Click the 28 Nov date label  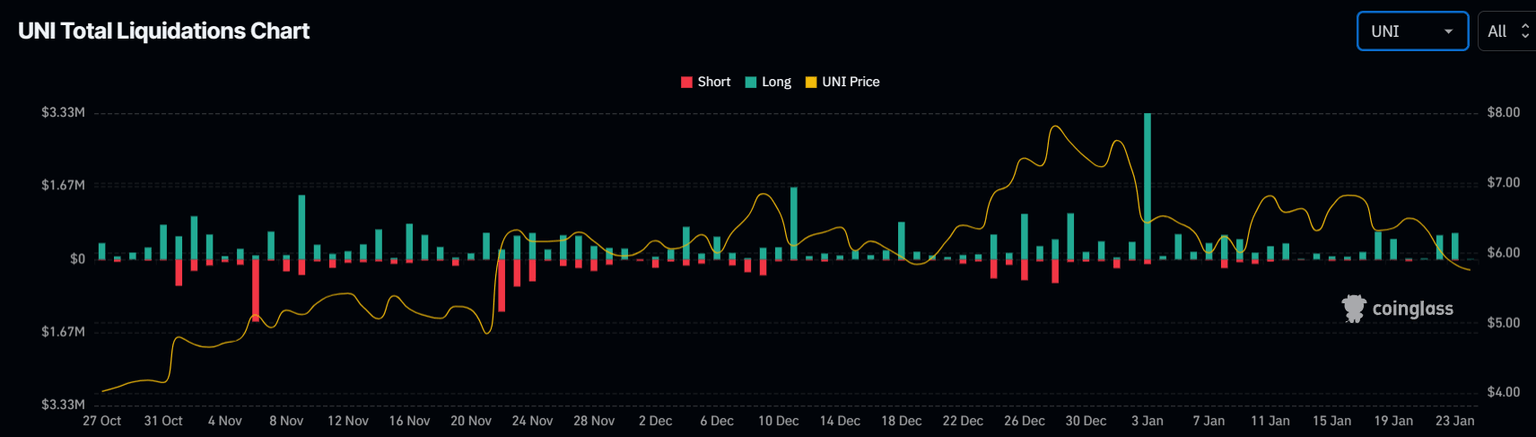(x=594, y=421)
